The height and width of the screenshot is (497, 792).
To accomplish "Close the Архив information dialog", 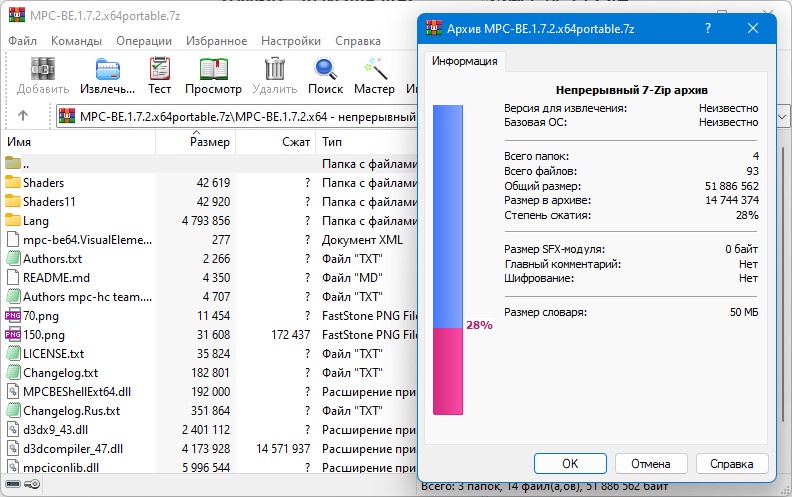I will [753, 28].
